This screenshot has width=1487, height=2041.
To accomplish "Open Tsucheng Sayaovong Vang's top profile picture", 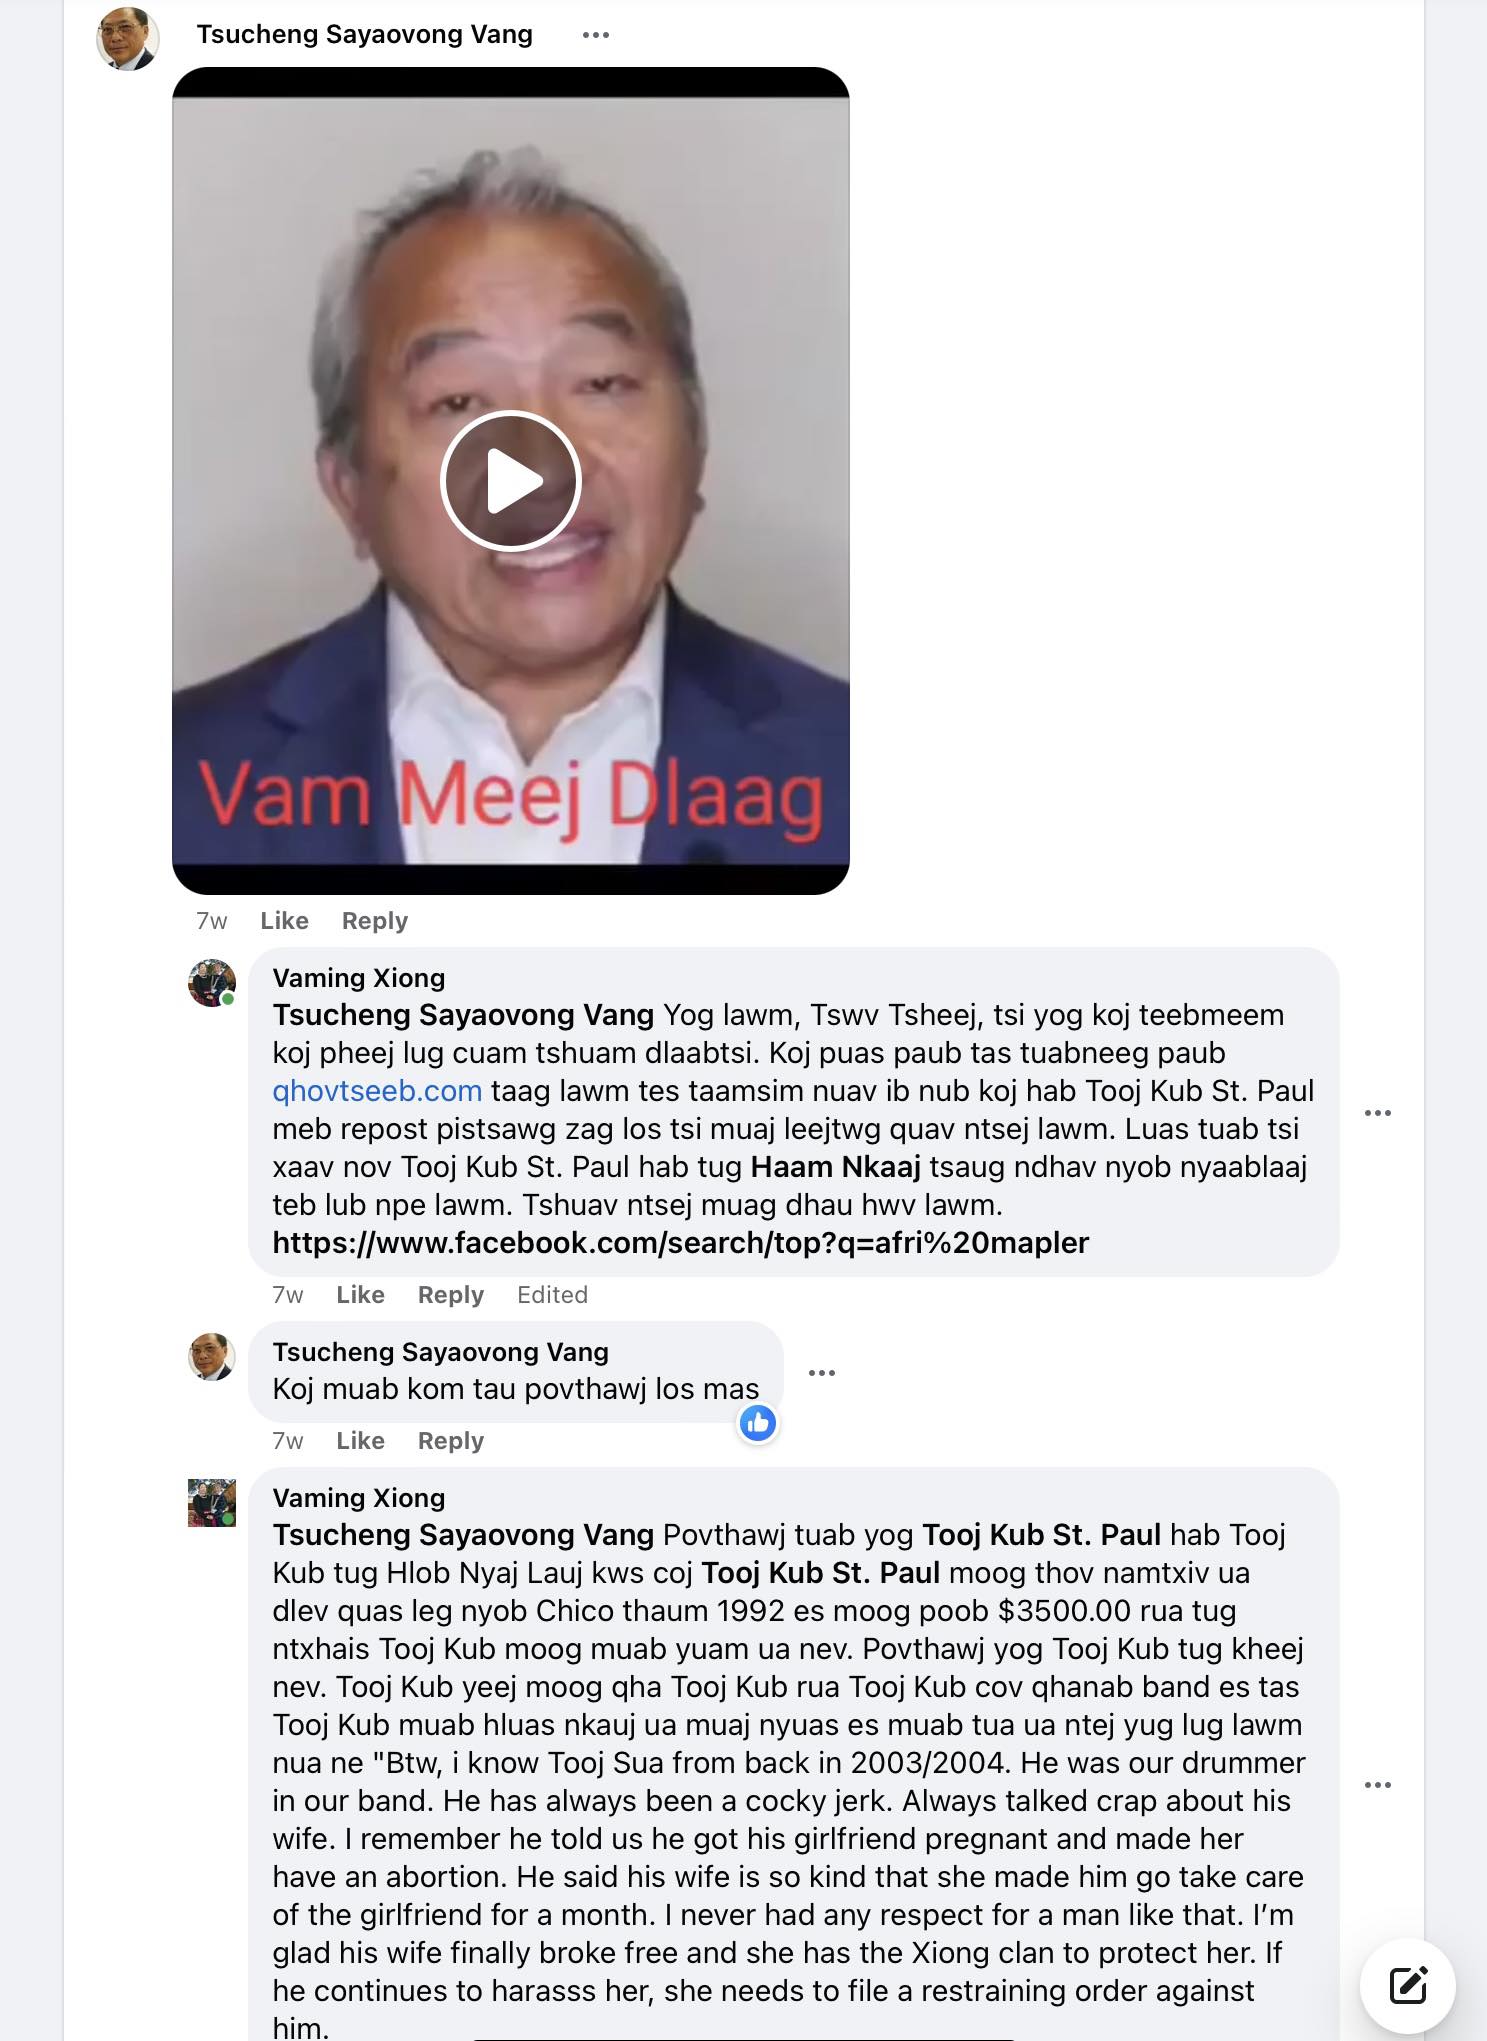I will tap(127, 38).
